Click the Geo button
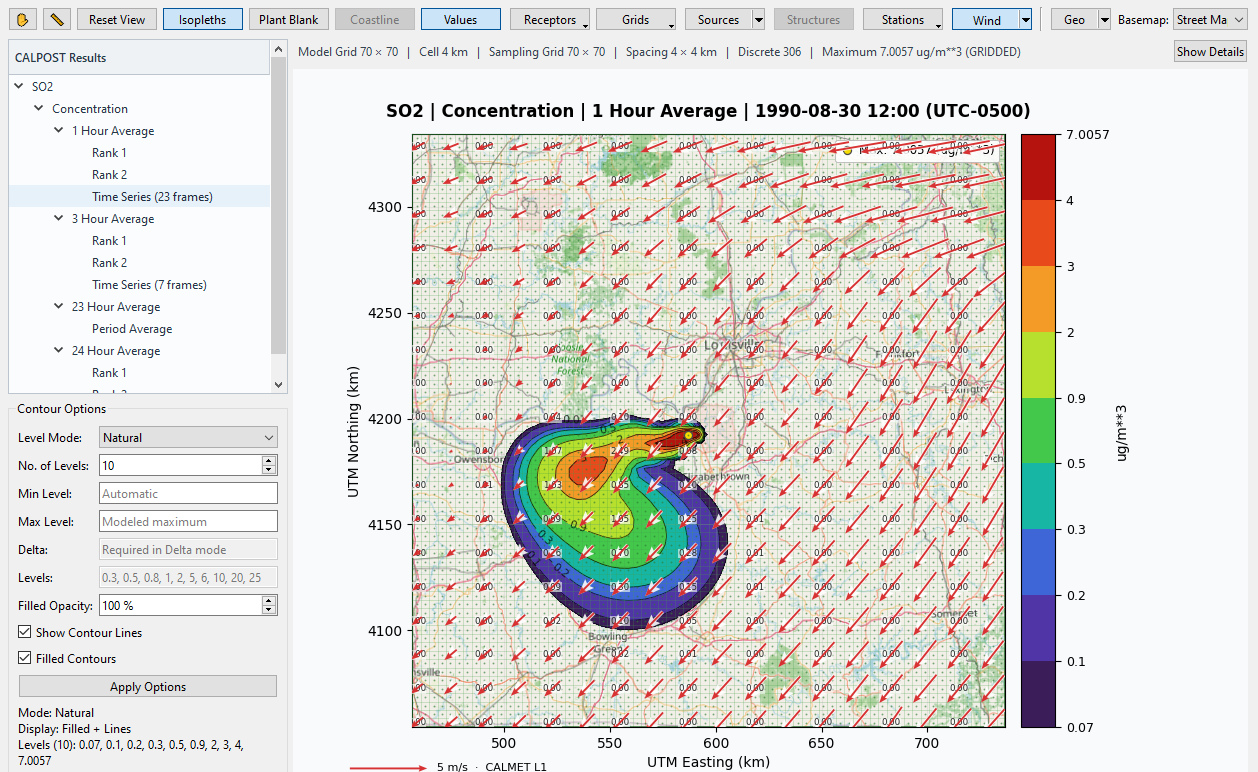The height and width of the screenshot is (772, 1258). coord(1074,19)
